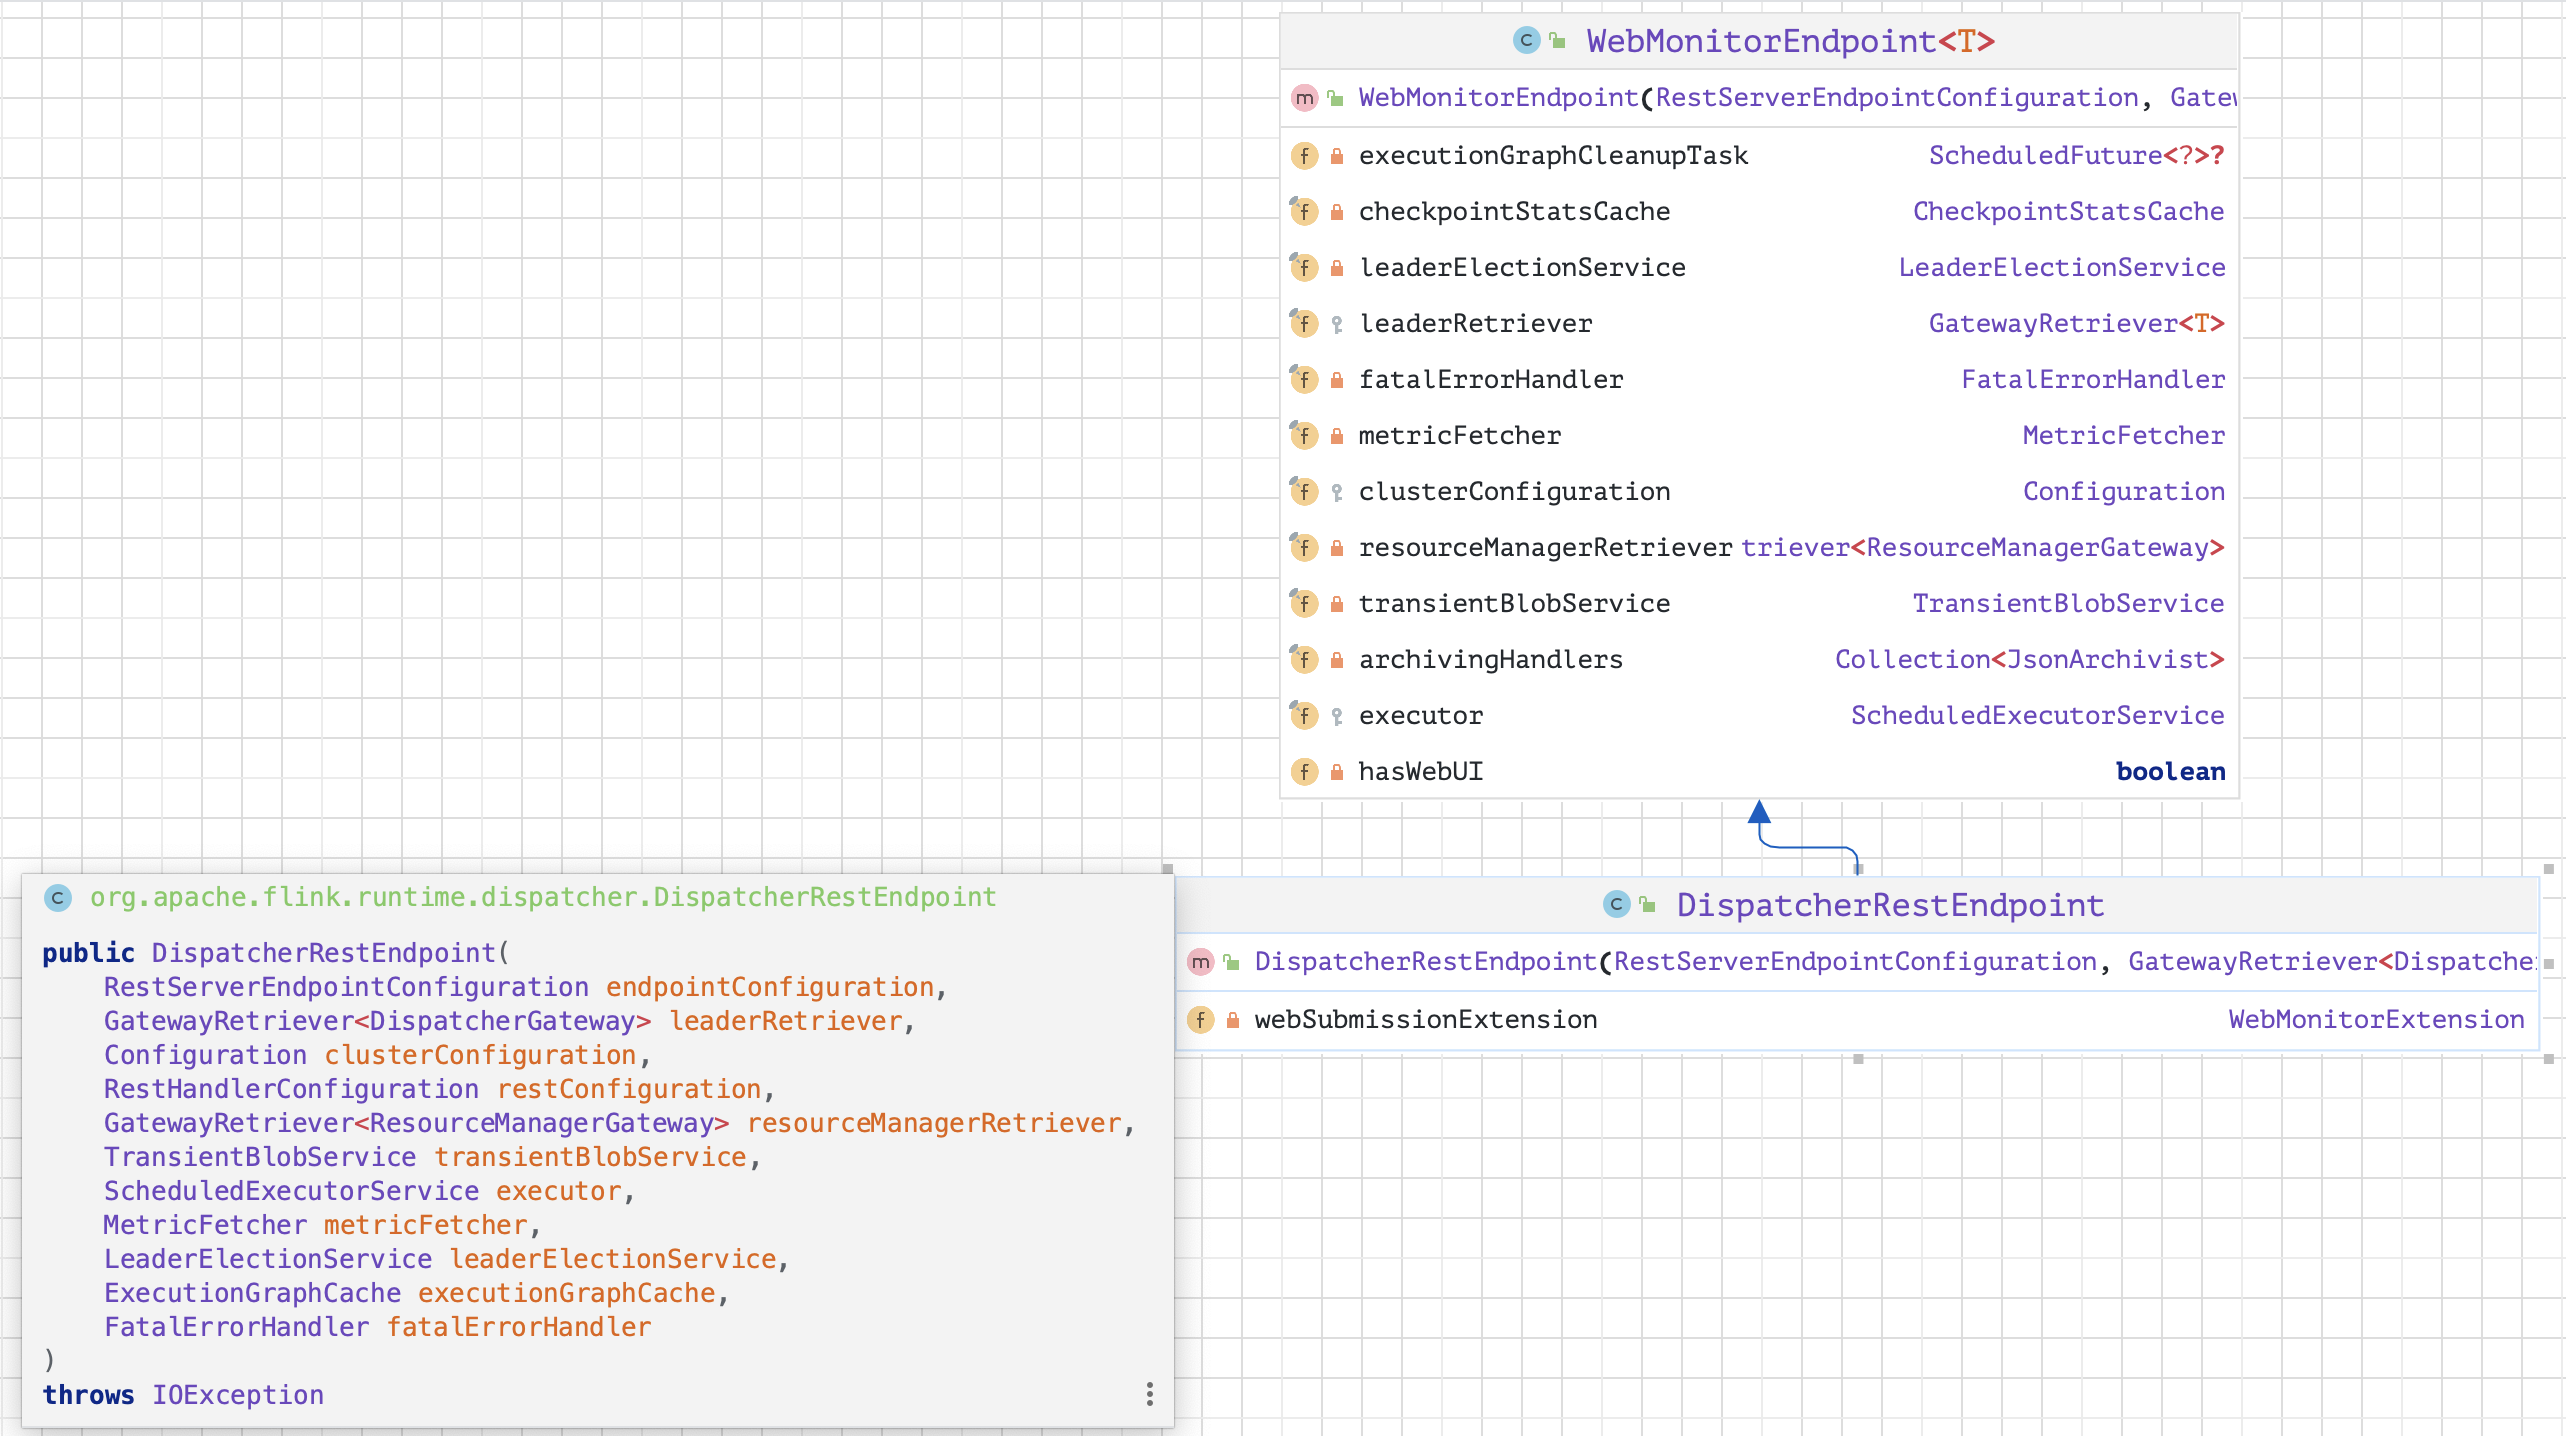The image size is (2566, 1436).
Task: Select the boolean type of hasWebUI
Action: point(2170,771)
